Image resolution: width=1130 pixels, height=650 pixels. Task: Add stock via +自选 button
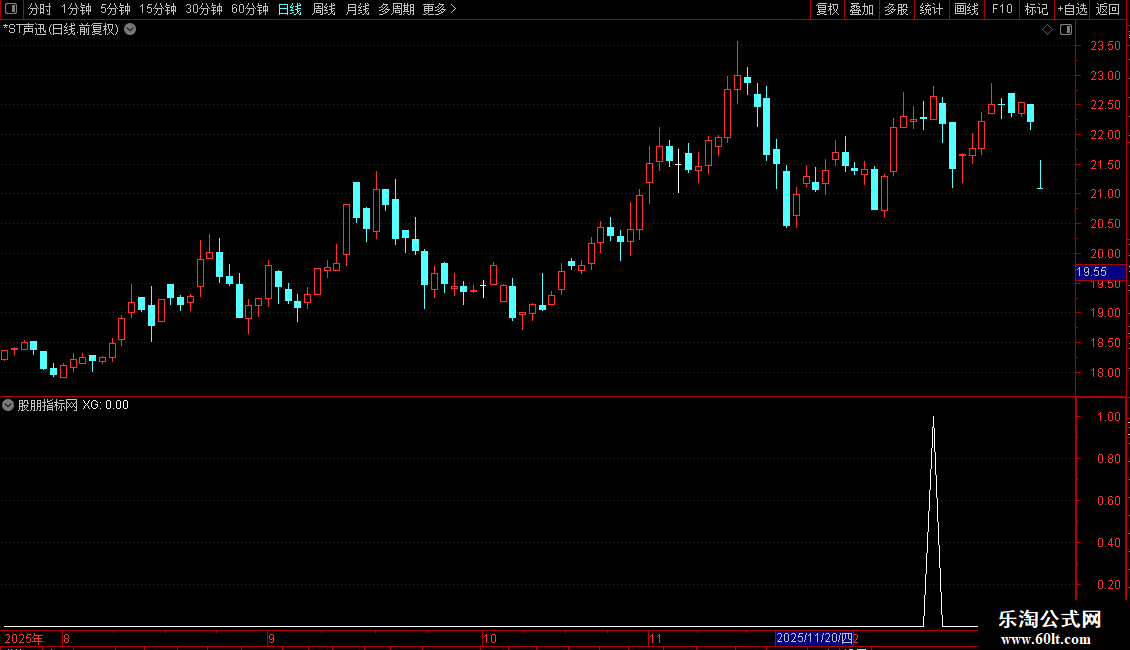[x=1072, y=9]
